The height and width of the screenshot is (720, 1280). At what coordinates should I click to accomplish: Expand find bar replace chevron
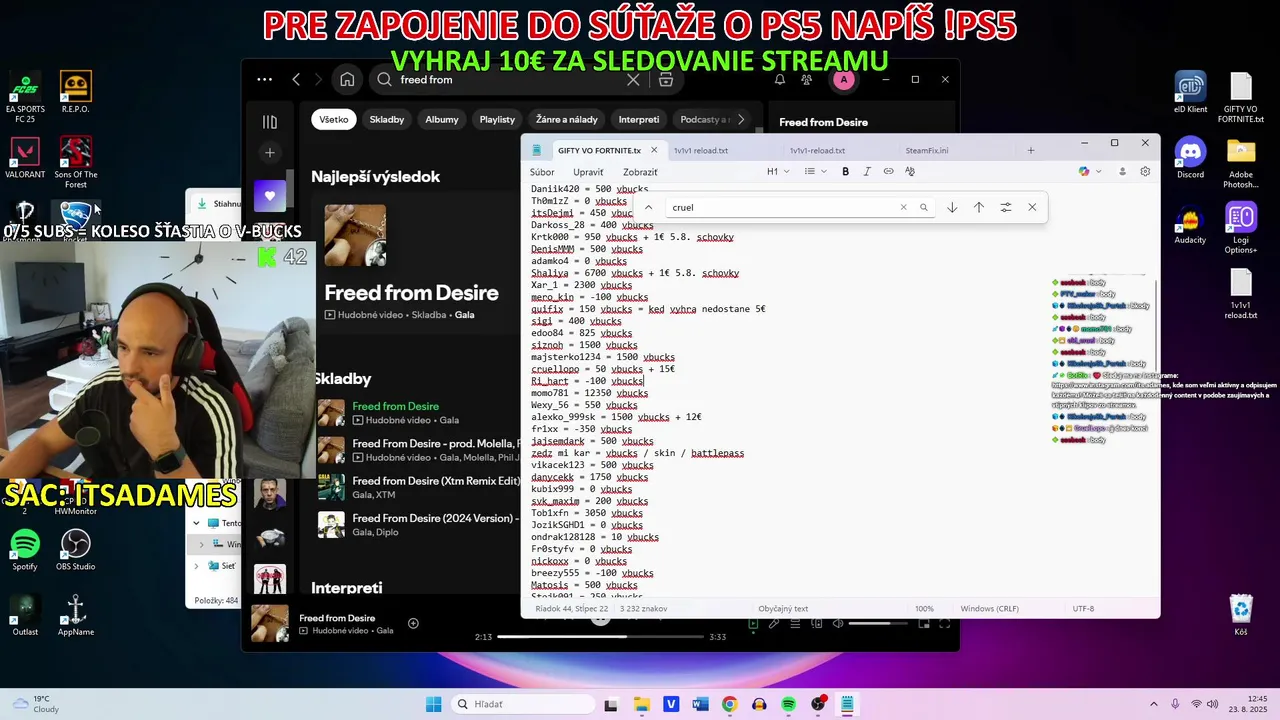pos(648,207)
